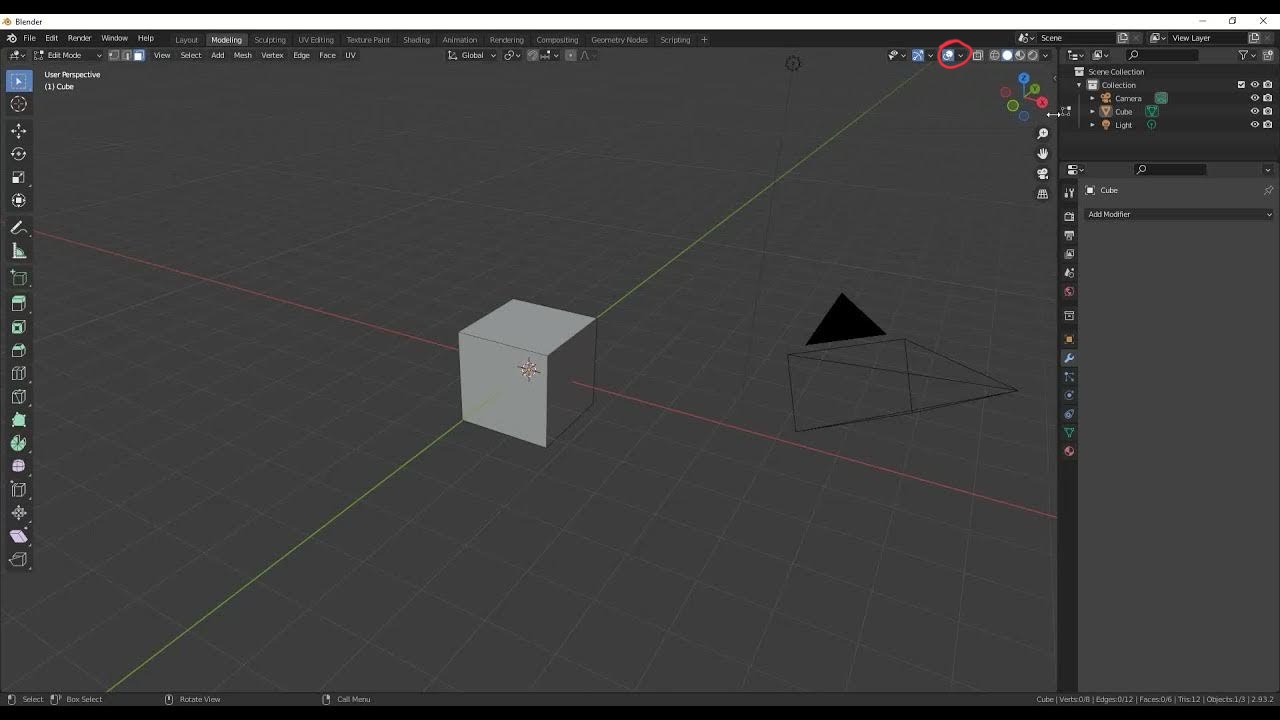Screen dimensions: 1280x720
Task: Select the Poly Build tool
Action: [18, 420]
